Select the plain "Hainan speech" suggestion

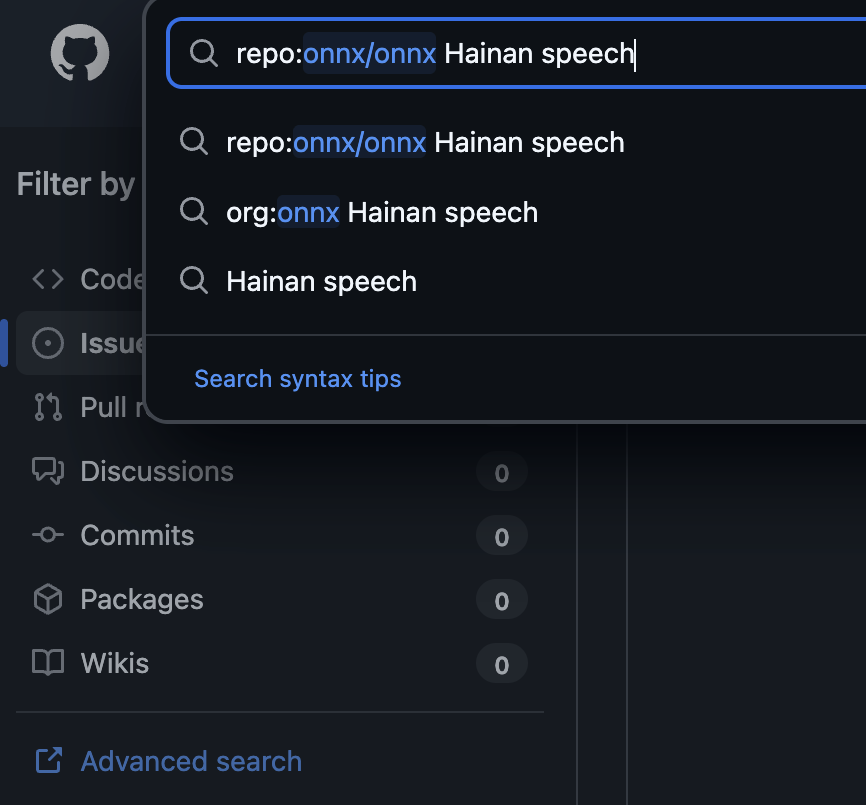pyautogui.click(x=321, y=281)
